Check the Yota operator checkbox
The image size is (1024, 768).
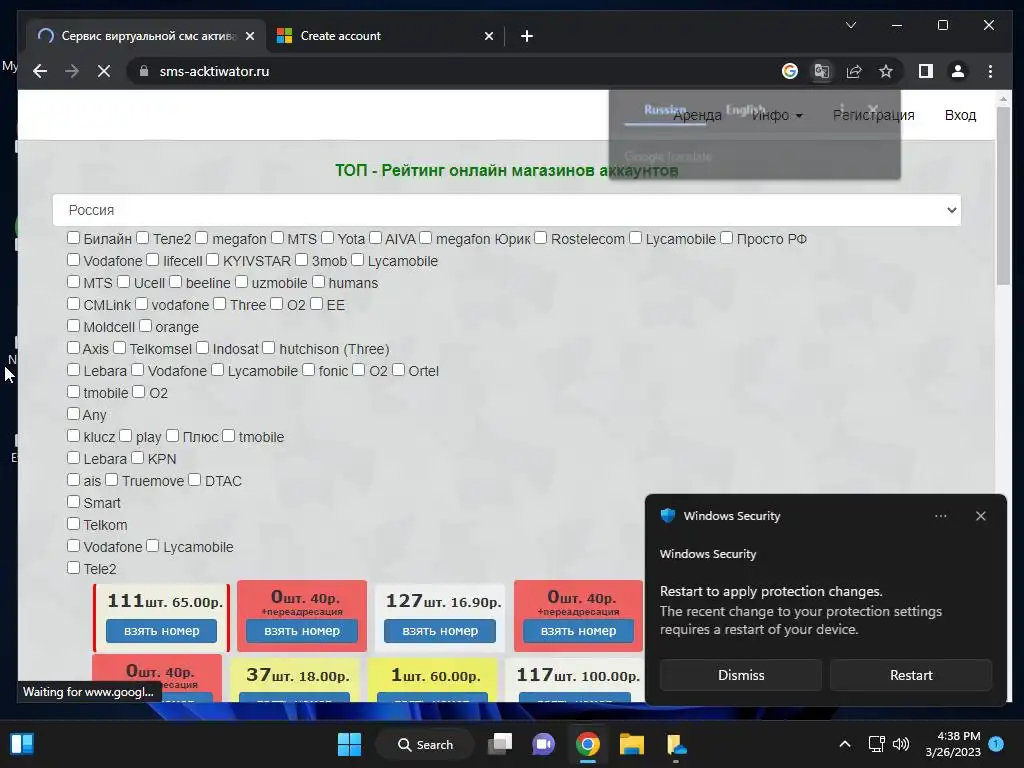(327, 238)
